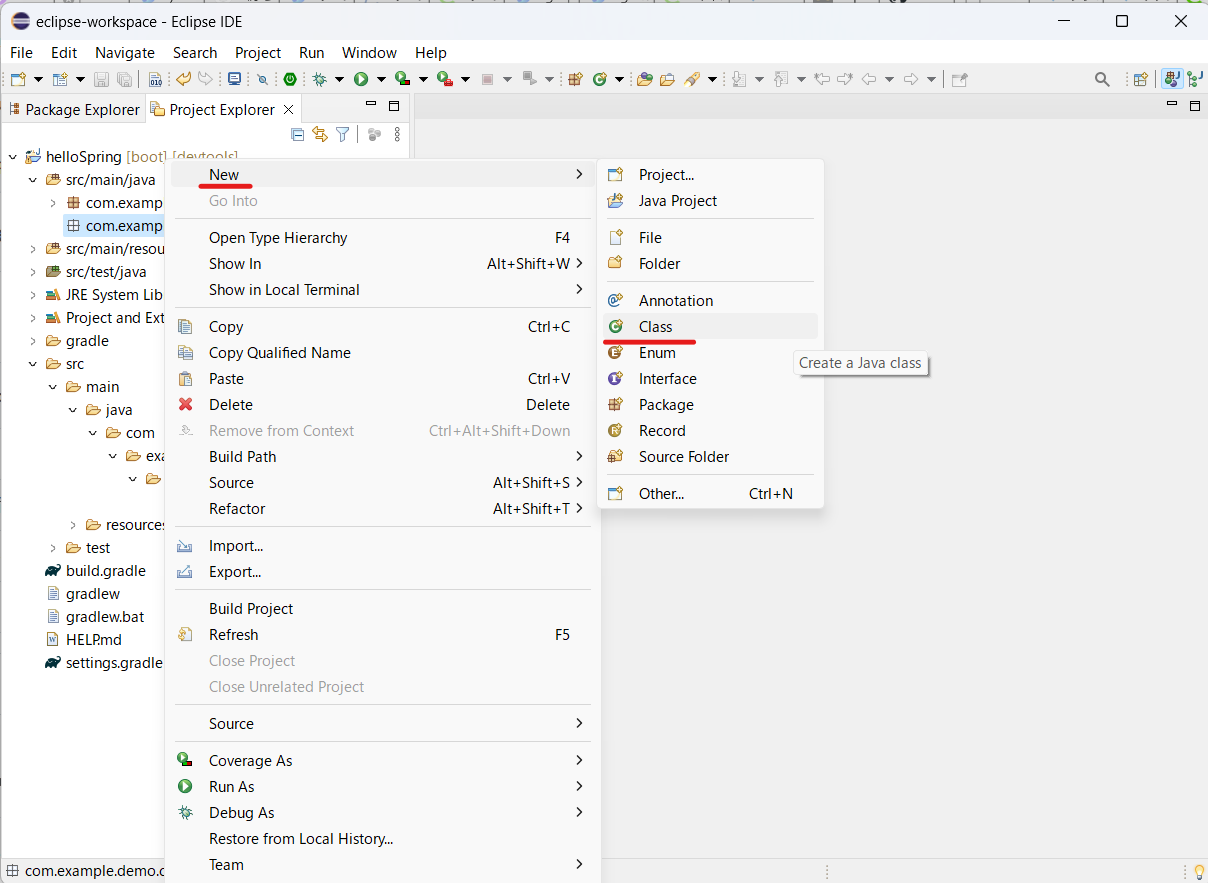Open the Coverage tool in the toolbar
Image resolution: width=1208 pixels, height=883 pixels.
[402, 78]
